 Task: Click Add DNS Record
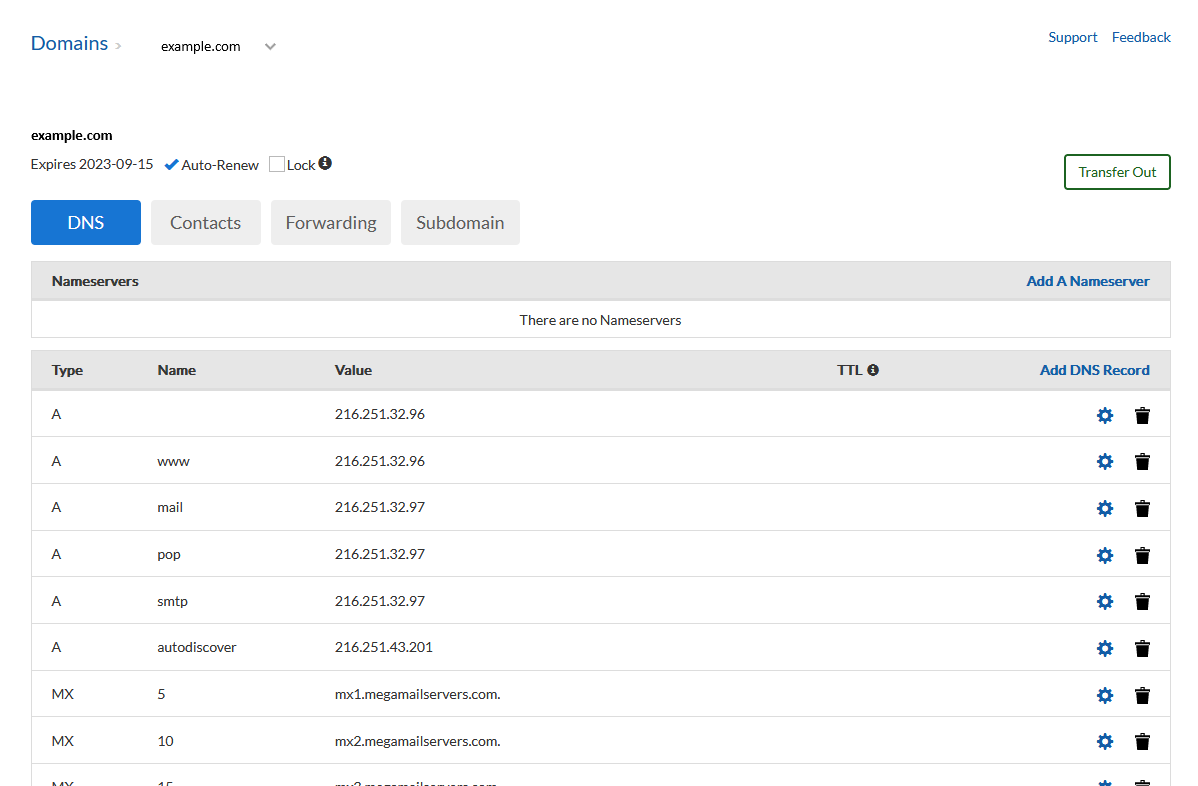tap(1094, 369)
